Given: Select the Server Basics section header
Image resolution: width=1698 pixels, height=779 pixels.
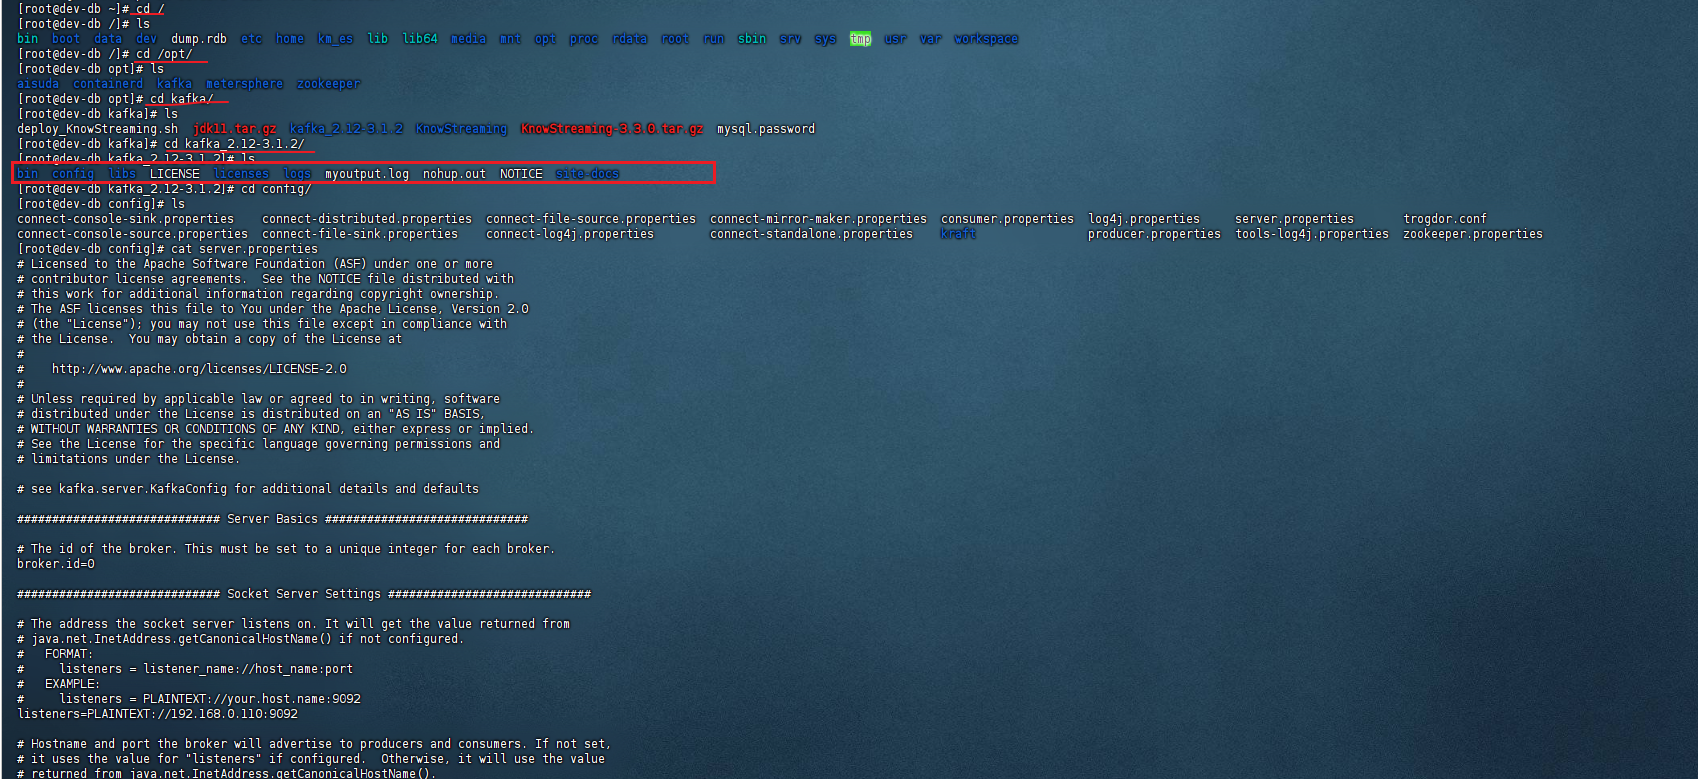Looking at the screenshot, I should (x=272, y=519).
